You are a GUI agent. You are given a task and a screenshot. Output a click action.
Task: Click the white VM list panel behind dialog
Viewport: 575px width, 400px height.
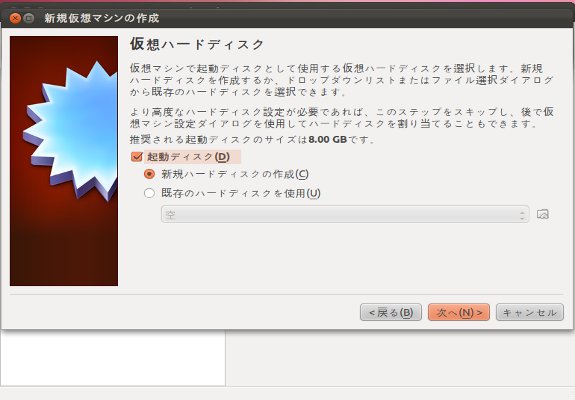click(x=113, y=357)
